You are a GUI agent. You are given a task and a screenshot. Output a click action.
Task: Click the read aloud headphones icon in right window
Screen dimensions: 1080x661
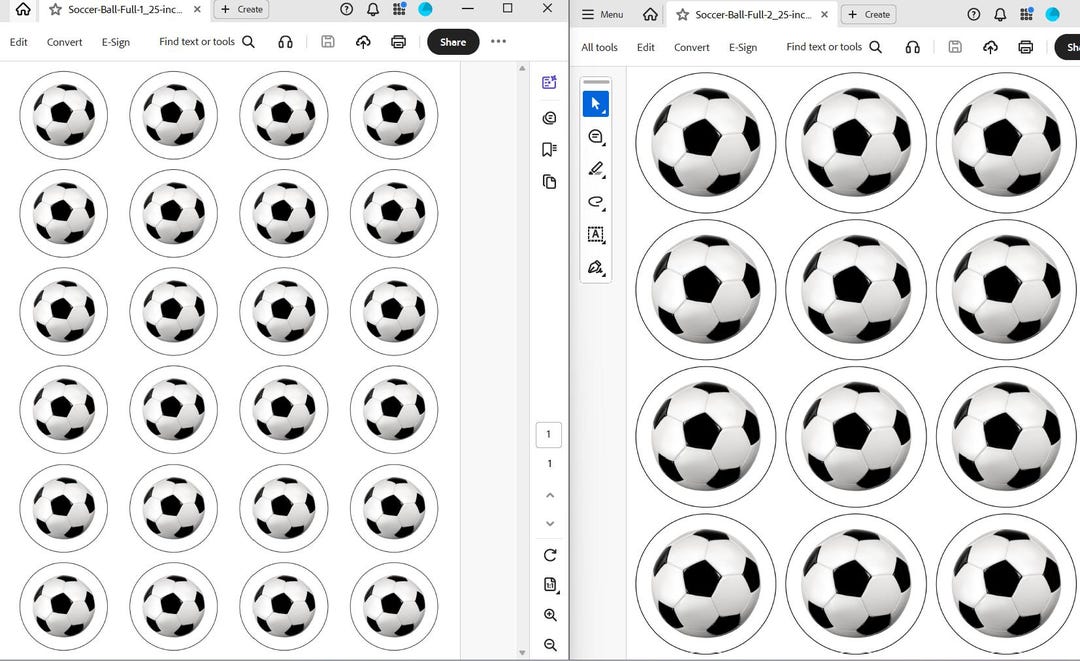coord(913,47)
